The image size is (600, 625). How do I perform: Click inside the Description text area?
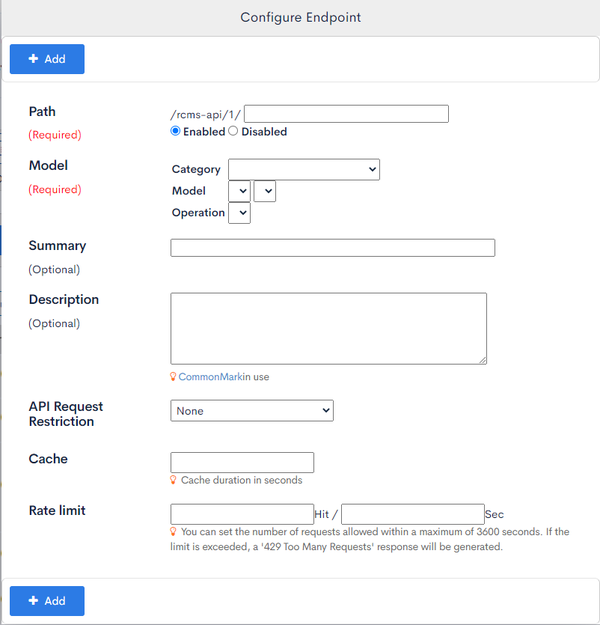(x=329, y=328)
